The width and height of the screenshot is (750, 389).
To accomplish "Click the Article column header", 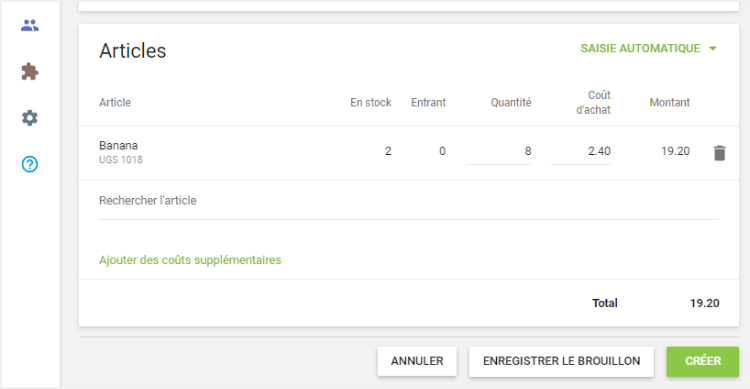I will click(x=115, y=102).
